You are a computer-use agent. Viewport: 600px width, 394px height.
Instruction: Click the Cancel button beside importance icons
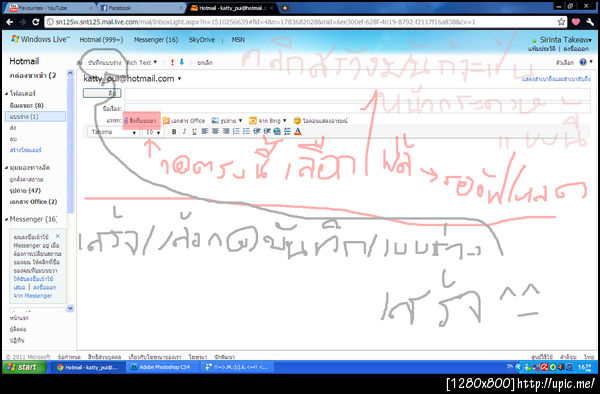click(x=205, y=63)
